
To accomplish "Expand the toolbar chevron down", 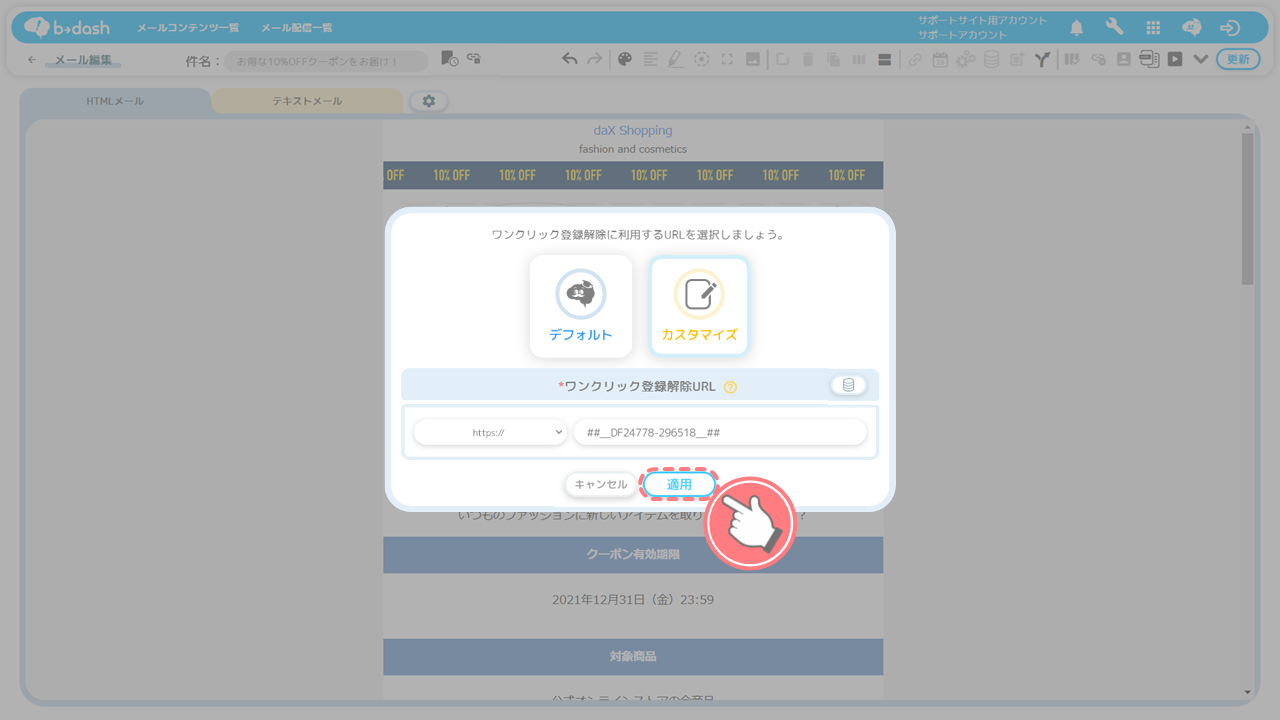I will [1201, 59].
